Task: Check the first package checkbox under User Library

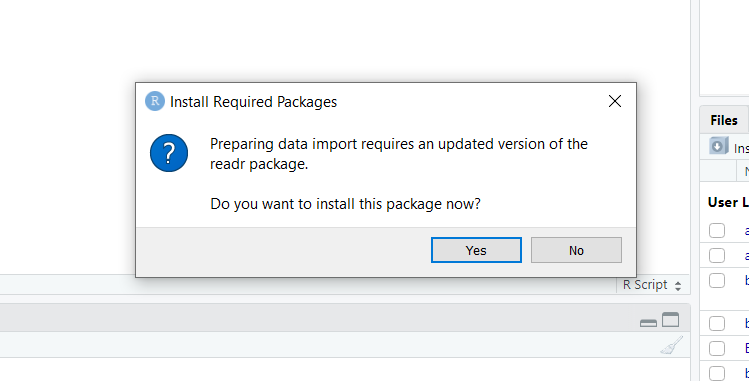Action: (x=717, y=230)
